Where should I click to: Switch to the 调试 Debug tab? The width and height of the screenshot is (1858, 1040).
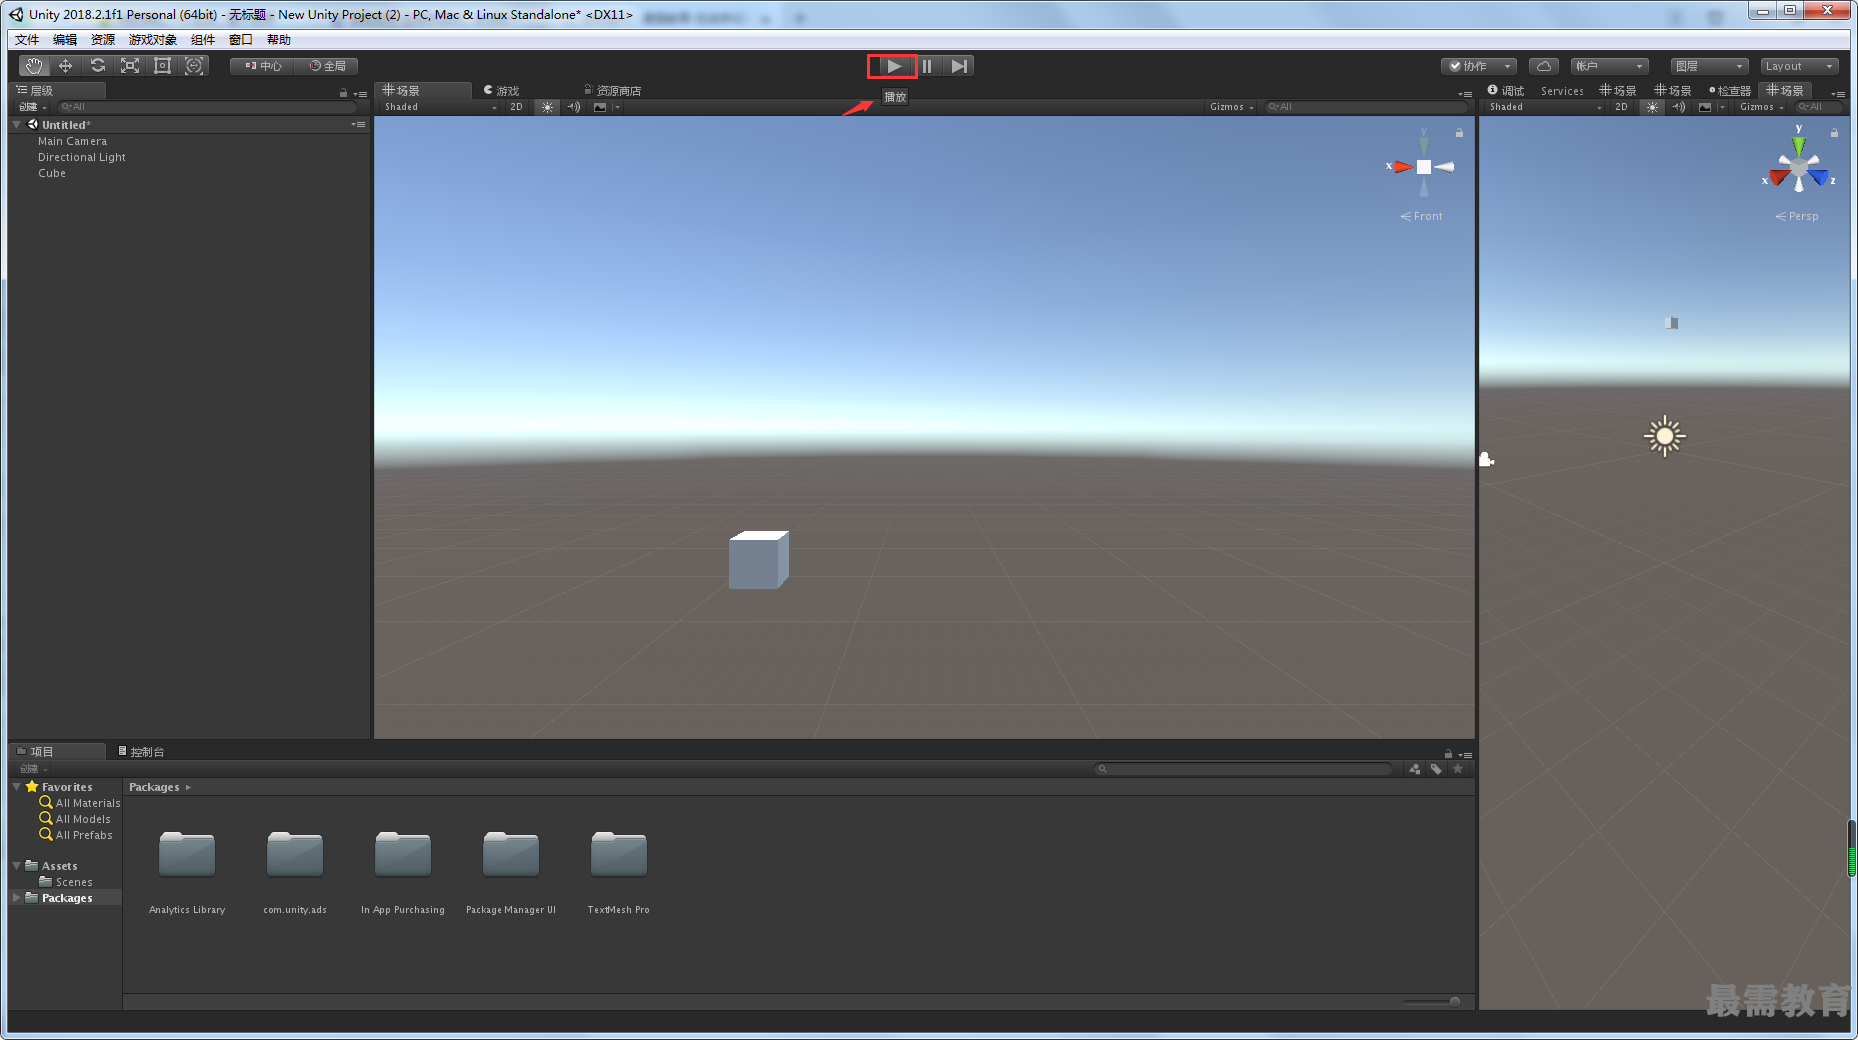click(1506, 91)
